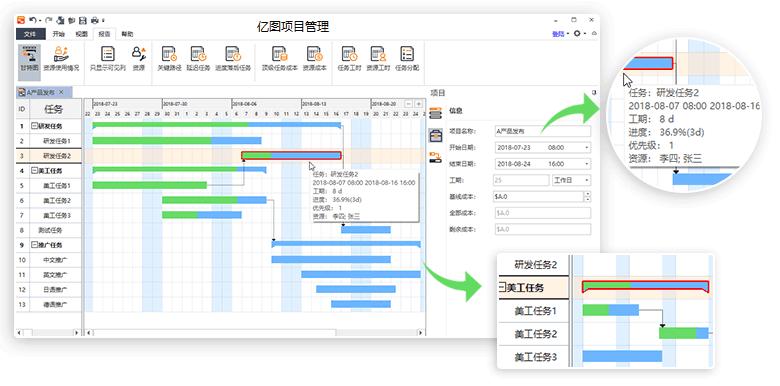Click the 工期 duration field showing 25
This screenshot has height=386, width=780.
522,180
